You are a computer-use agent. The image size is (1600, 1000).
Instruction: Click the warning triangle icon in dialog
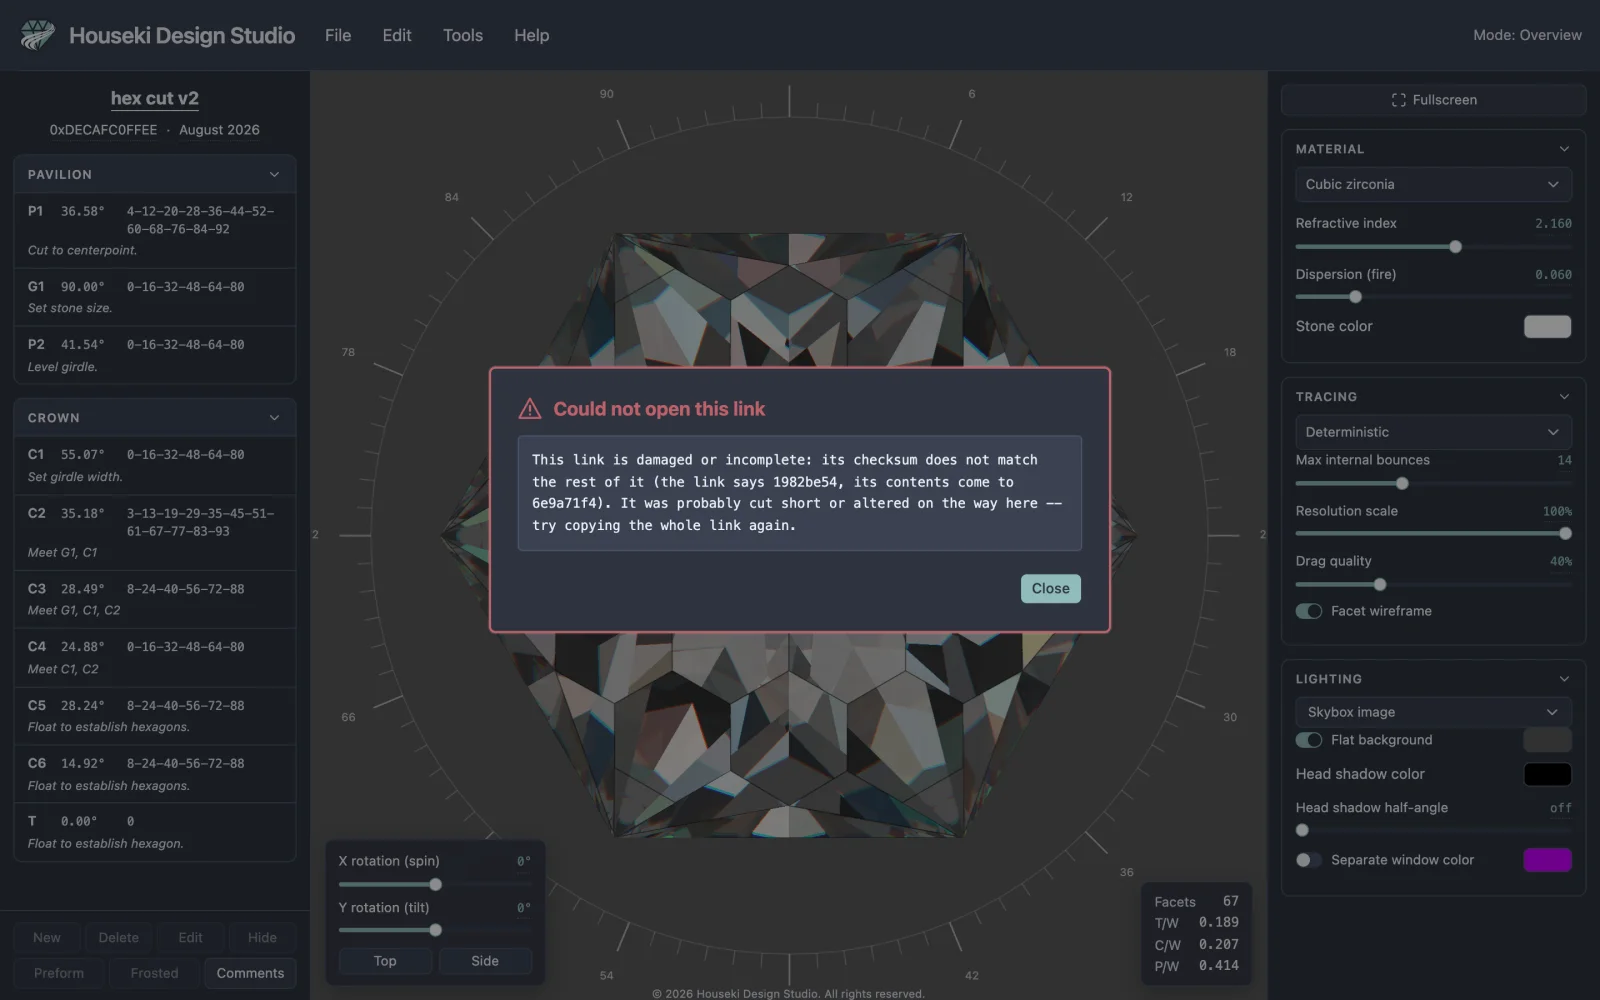click(x=529, y=409)
